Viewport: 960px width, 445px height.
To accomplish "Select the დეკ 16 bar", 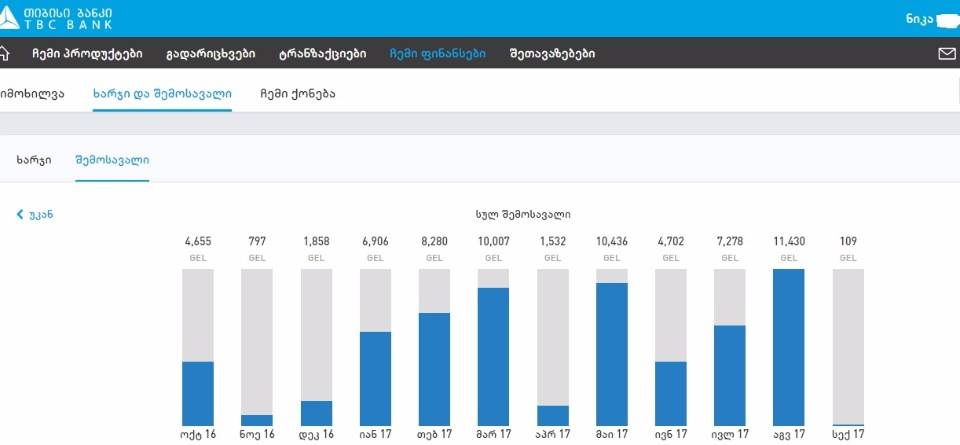I will pyautogui.click(x=316, y=347).
